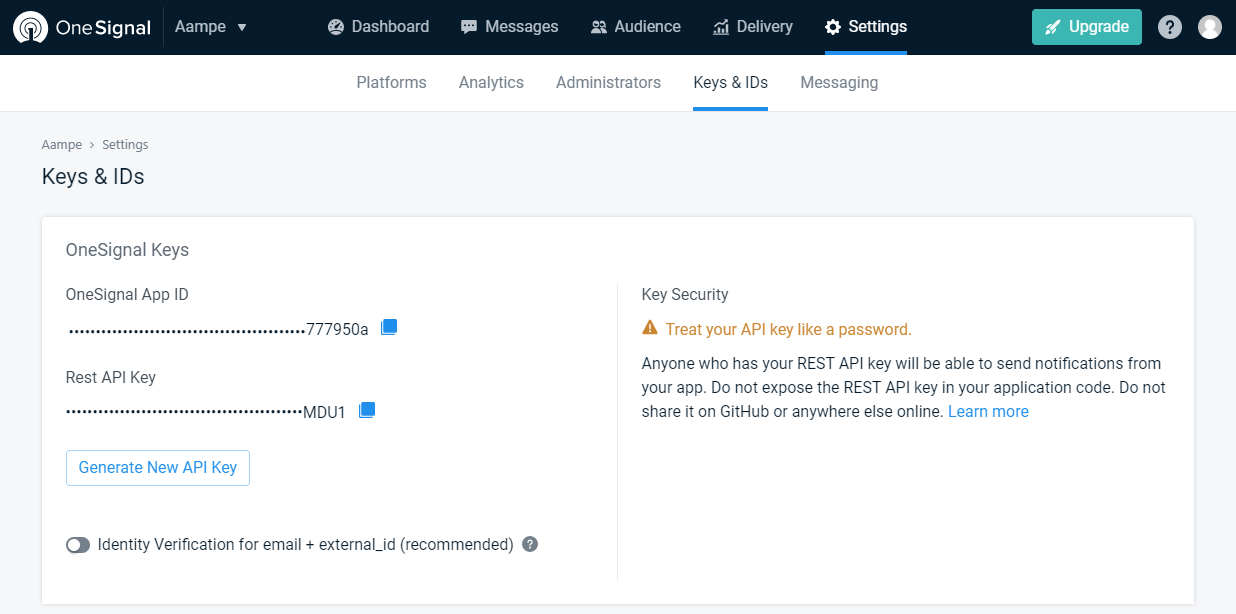
Task: Click the Rest API Key label
Action: (111, 378)
